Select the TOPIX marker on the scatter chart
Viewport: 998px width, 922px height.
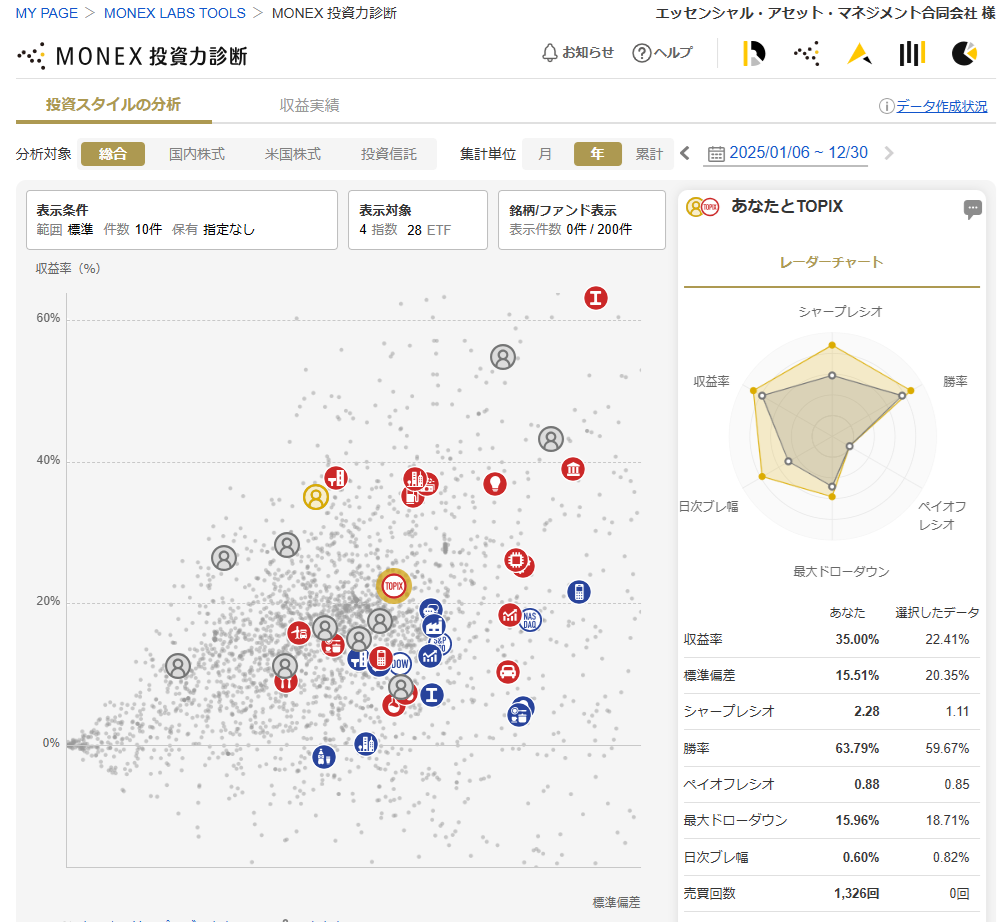pyautogui.click(x=394, y=586)
